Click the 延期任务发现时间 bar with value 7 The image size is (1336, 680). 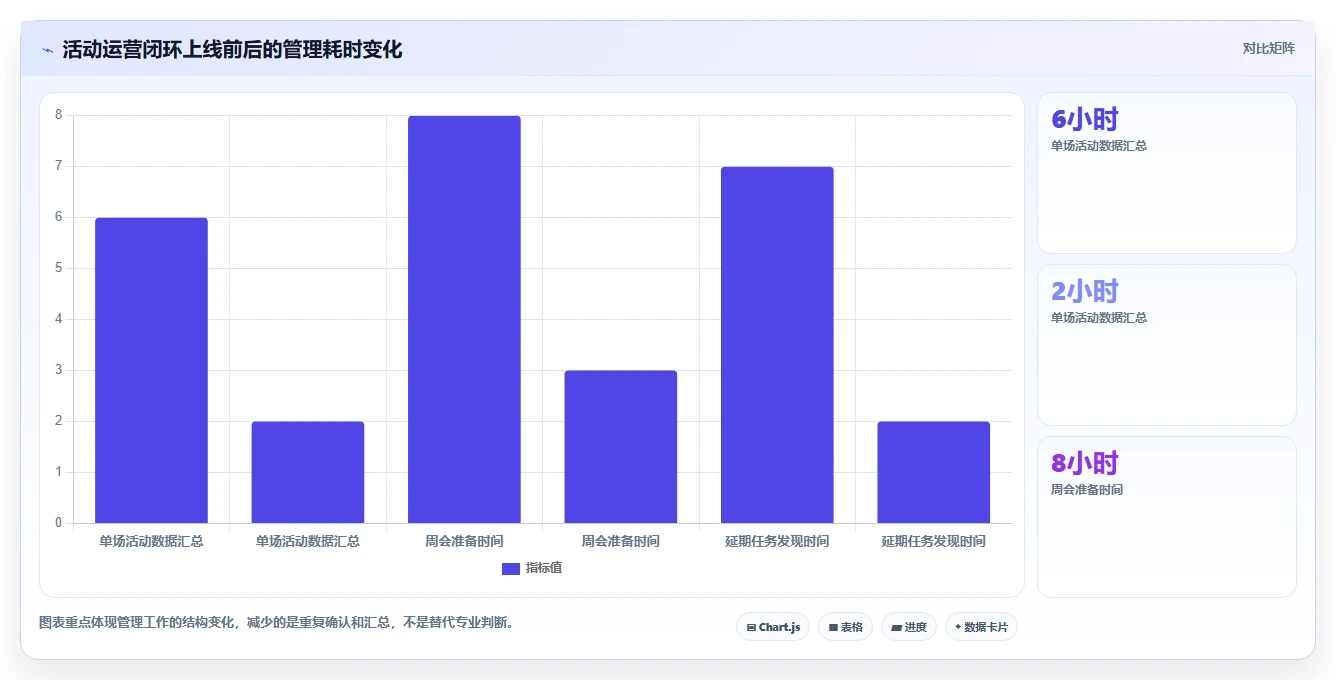point(777,345)
